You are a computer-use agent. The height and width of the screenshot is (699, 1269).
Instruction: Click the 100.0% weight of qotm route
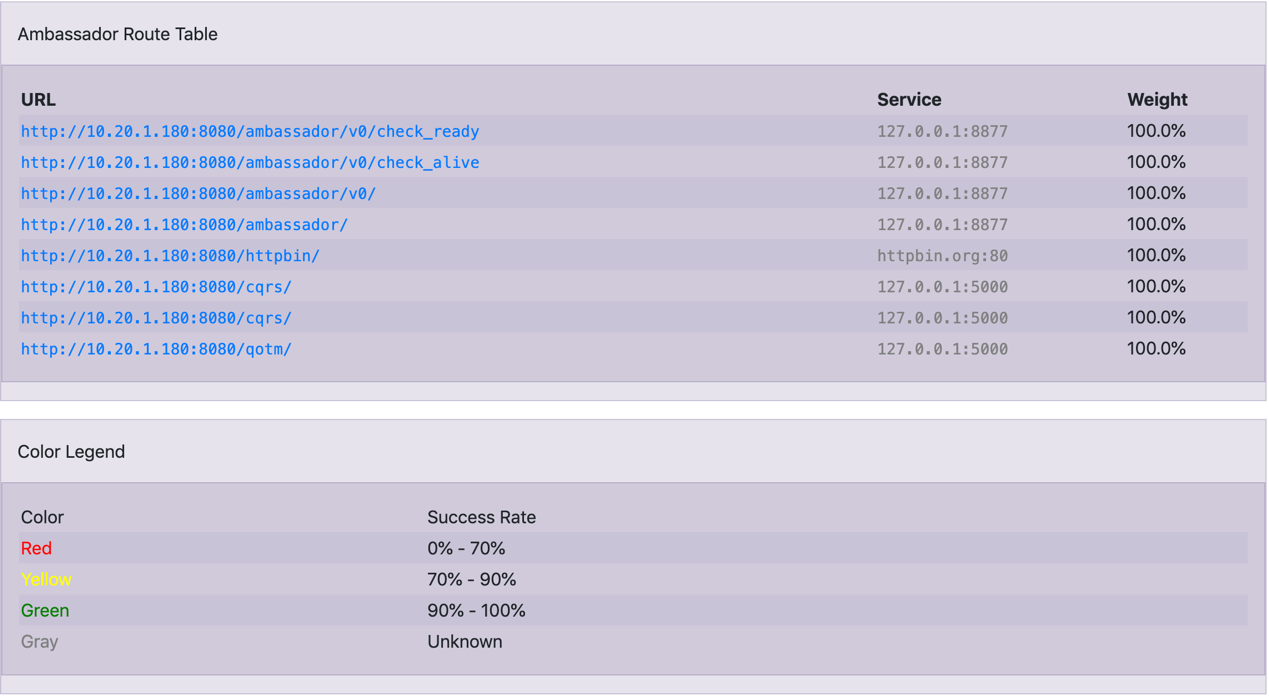pyautogui.click(x=1156, y=348)
